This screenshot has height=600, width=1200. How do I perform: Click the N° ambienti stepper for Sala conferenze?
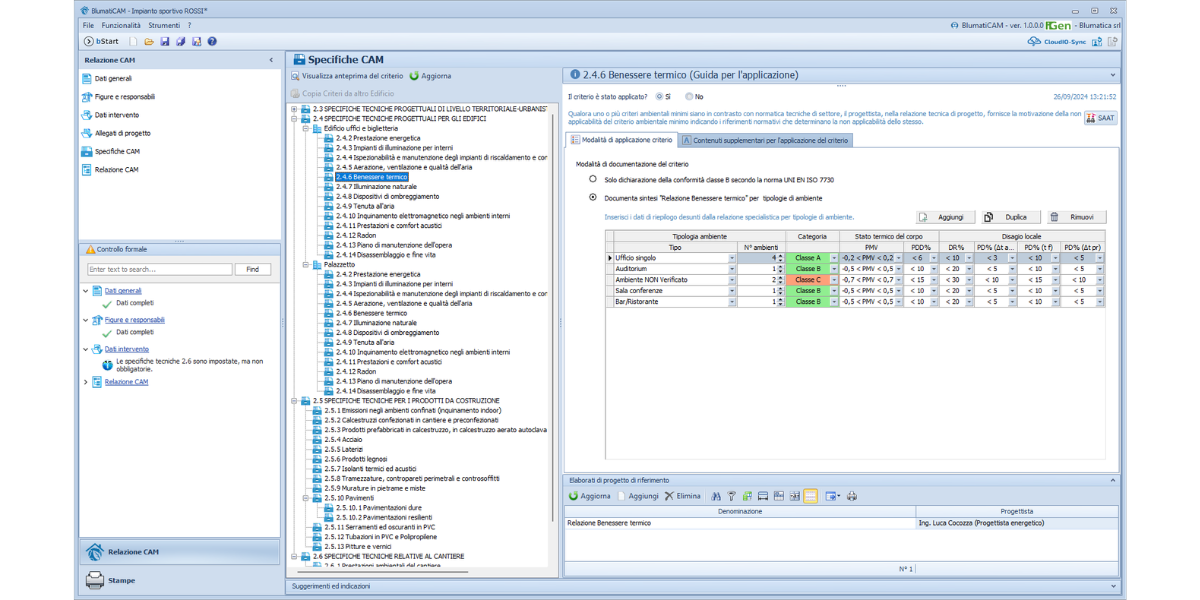[781, 291]
